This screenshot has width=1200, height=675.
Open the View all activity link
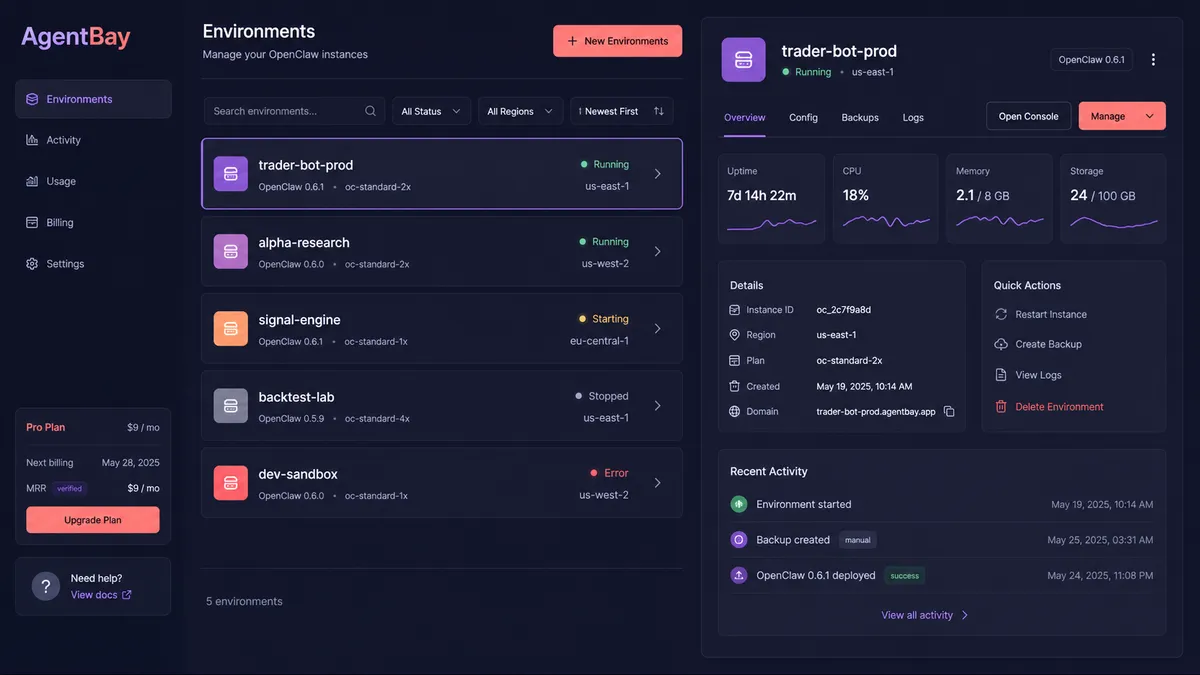point(925,615)
